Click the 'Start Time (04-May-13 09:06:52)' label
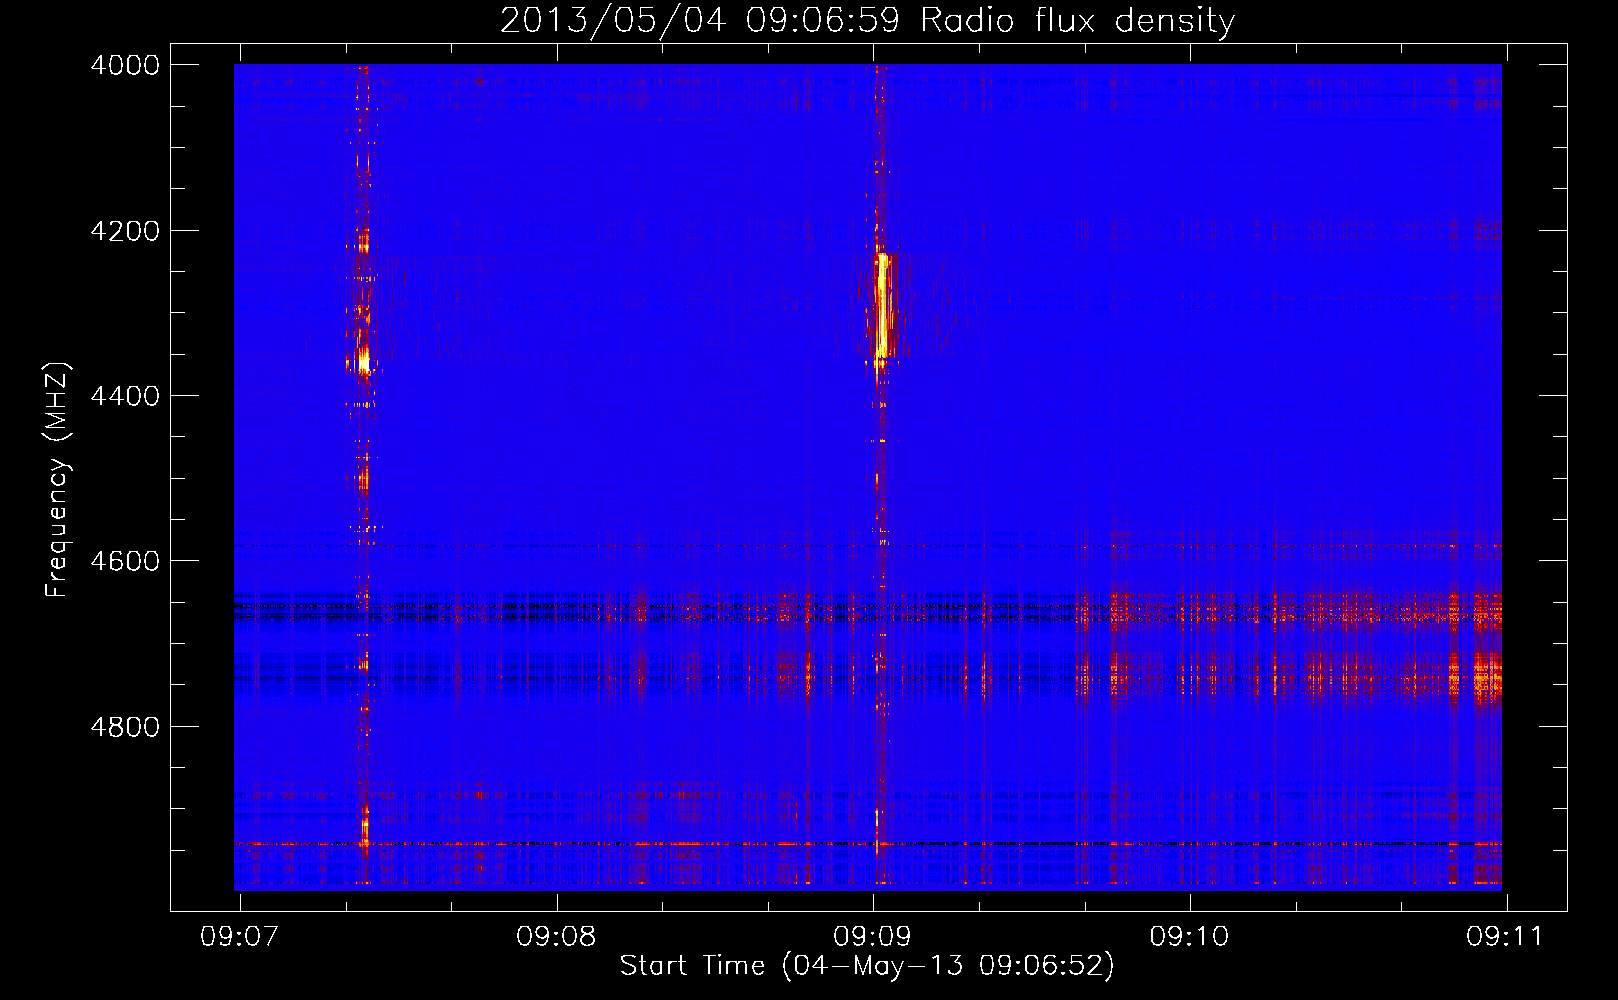 (866, 966)
